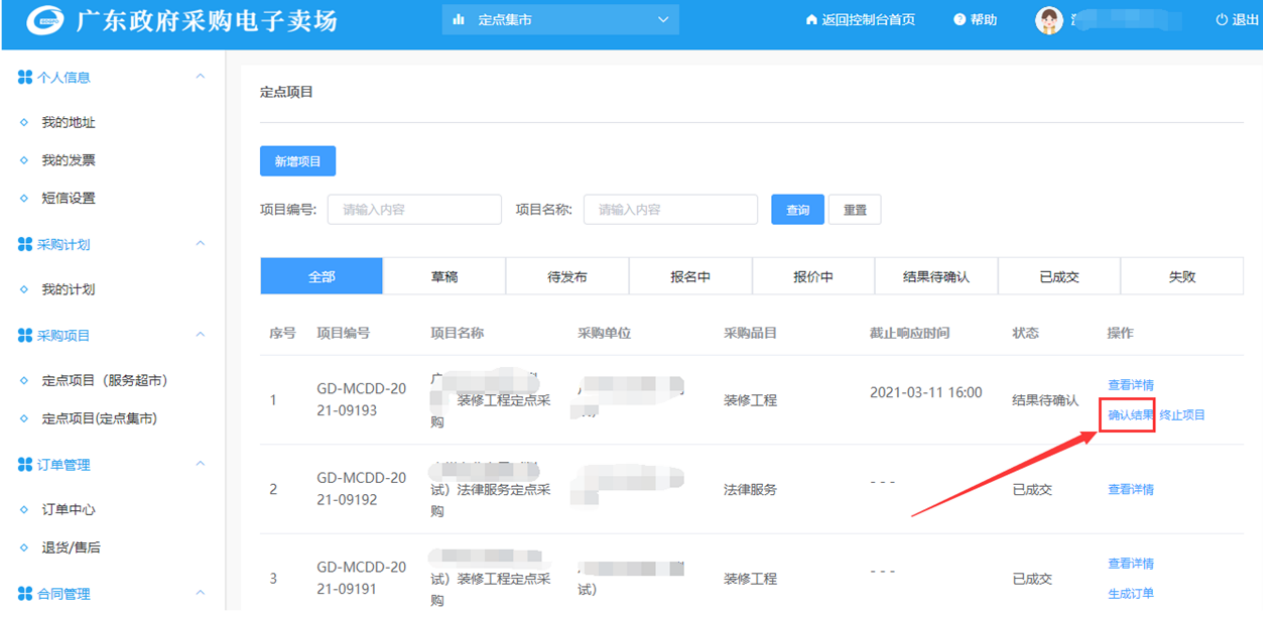Click the 订单管理 section icon

pos(25,465)
